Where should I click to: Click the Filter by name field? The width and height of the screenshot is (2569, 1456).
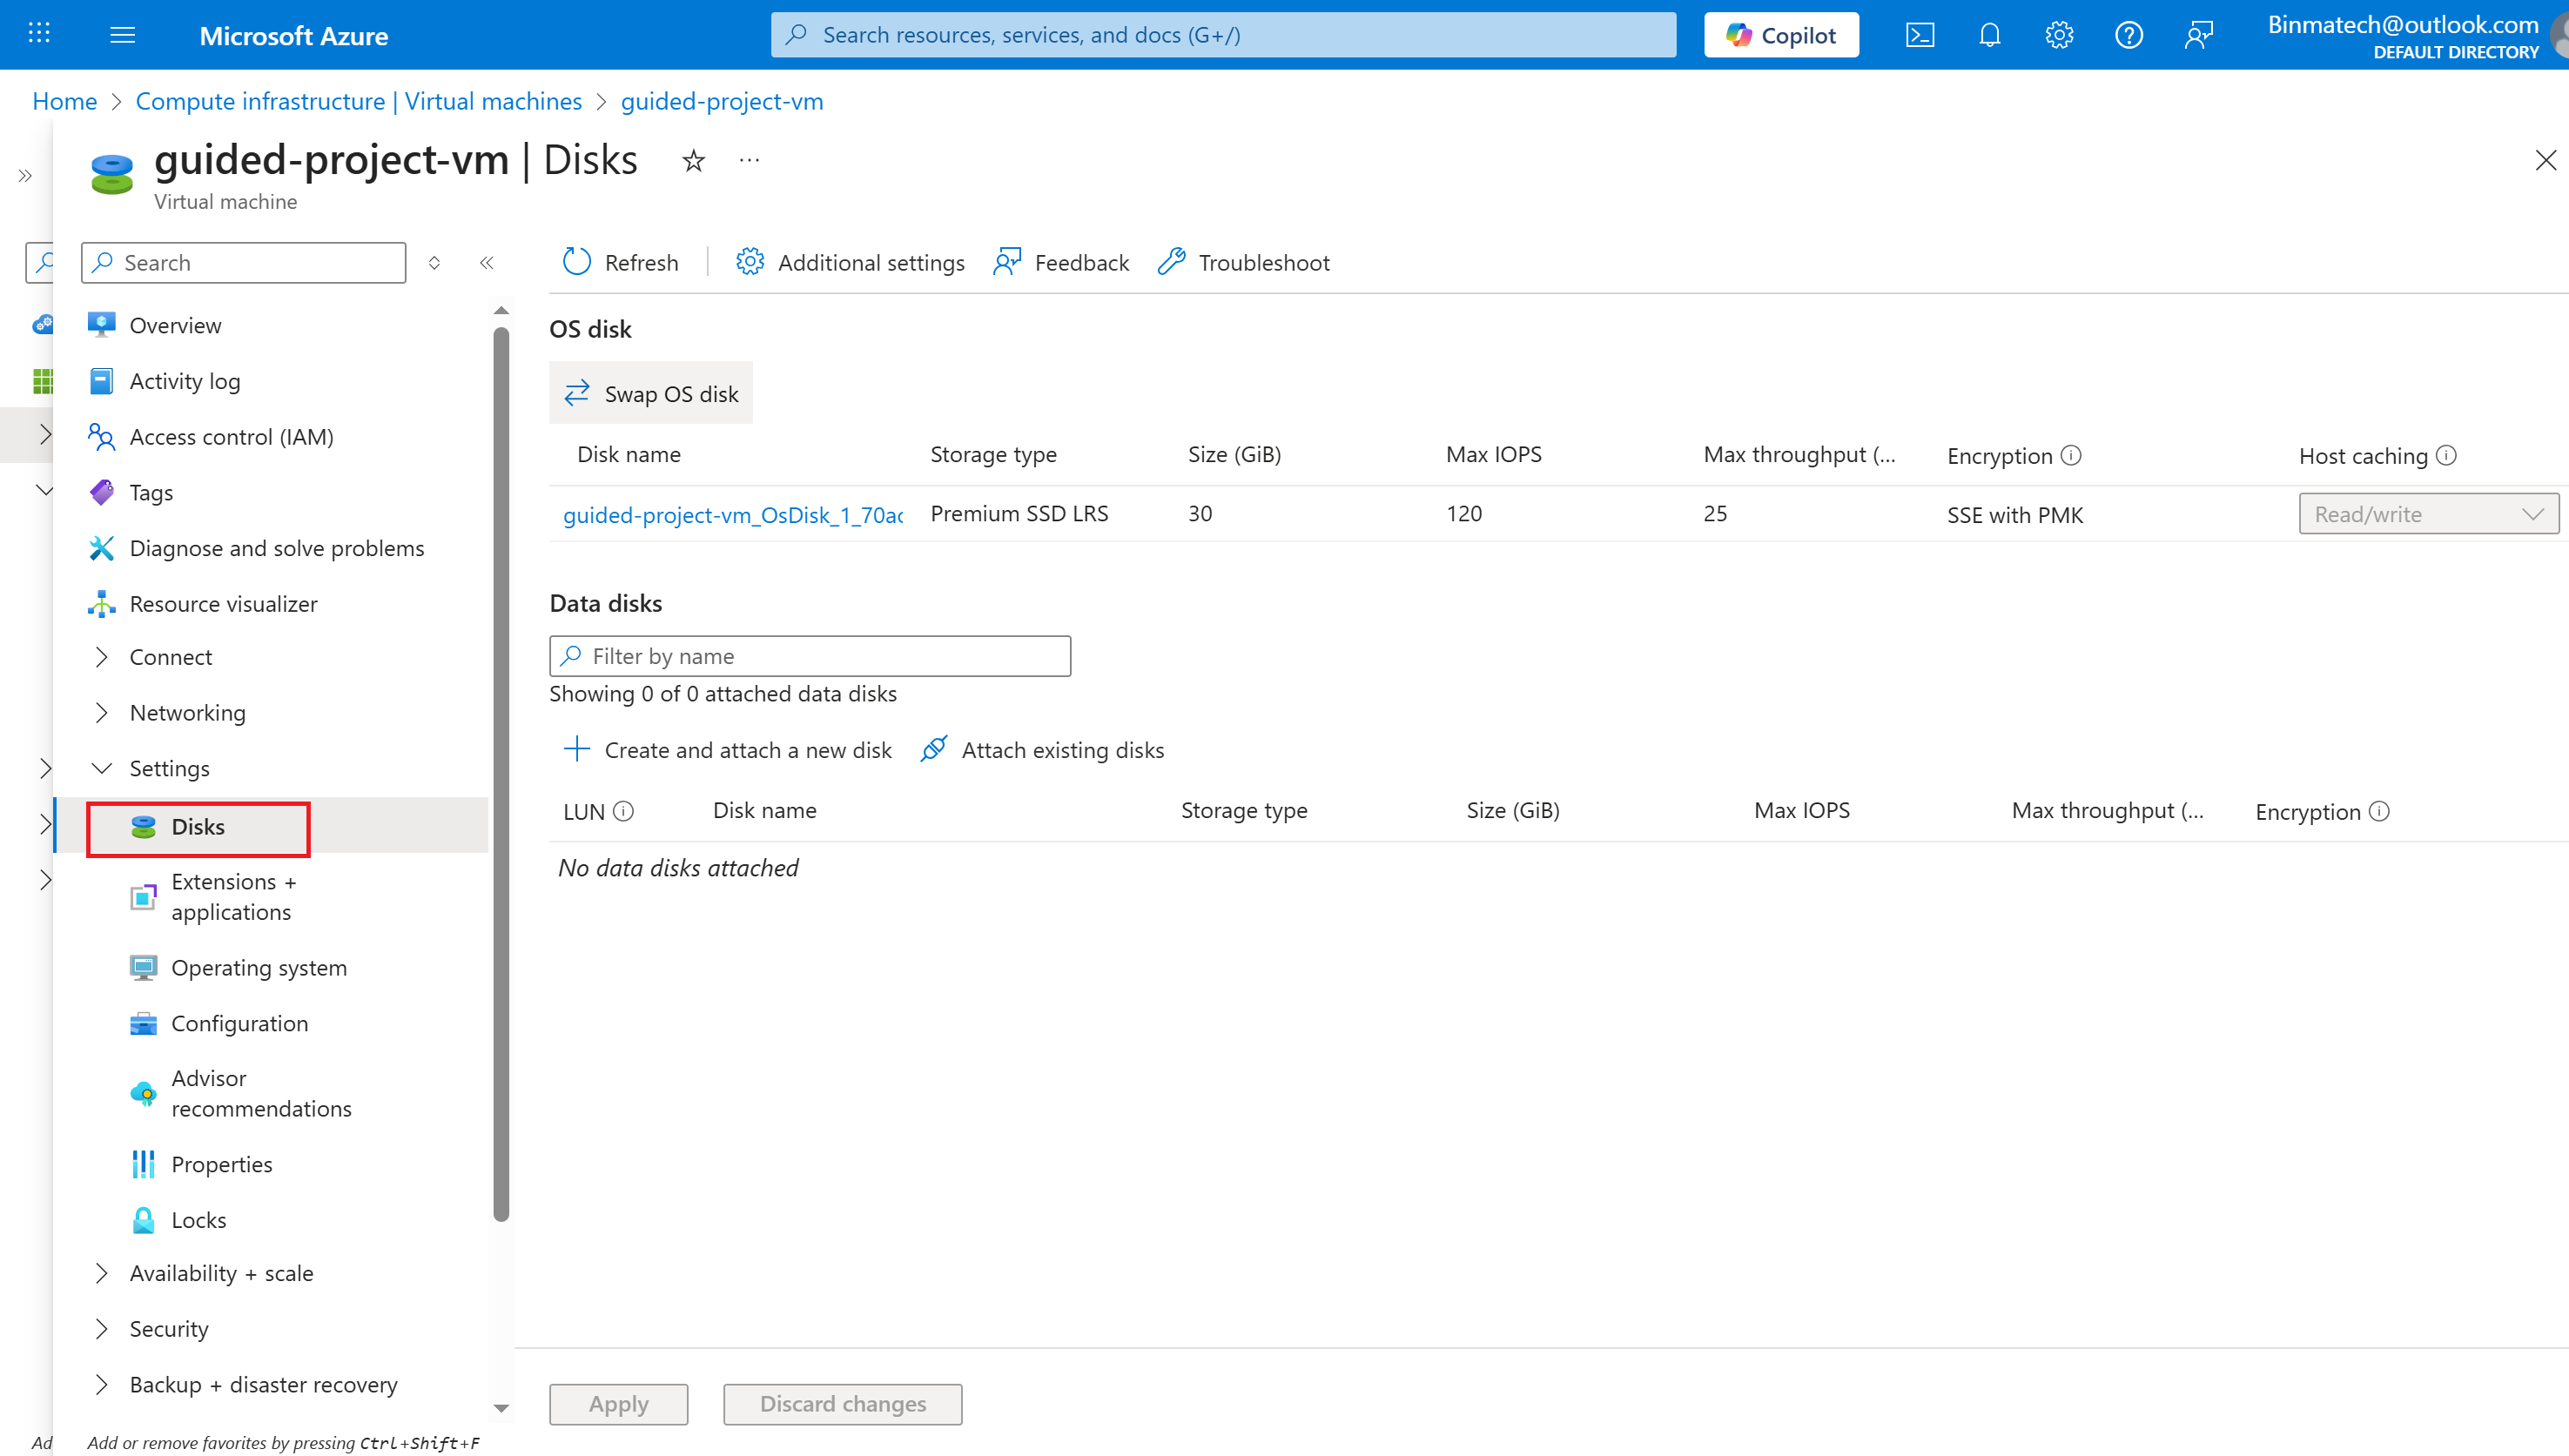tap(810, 656)
